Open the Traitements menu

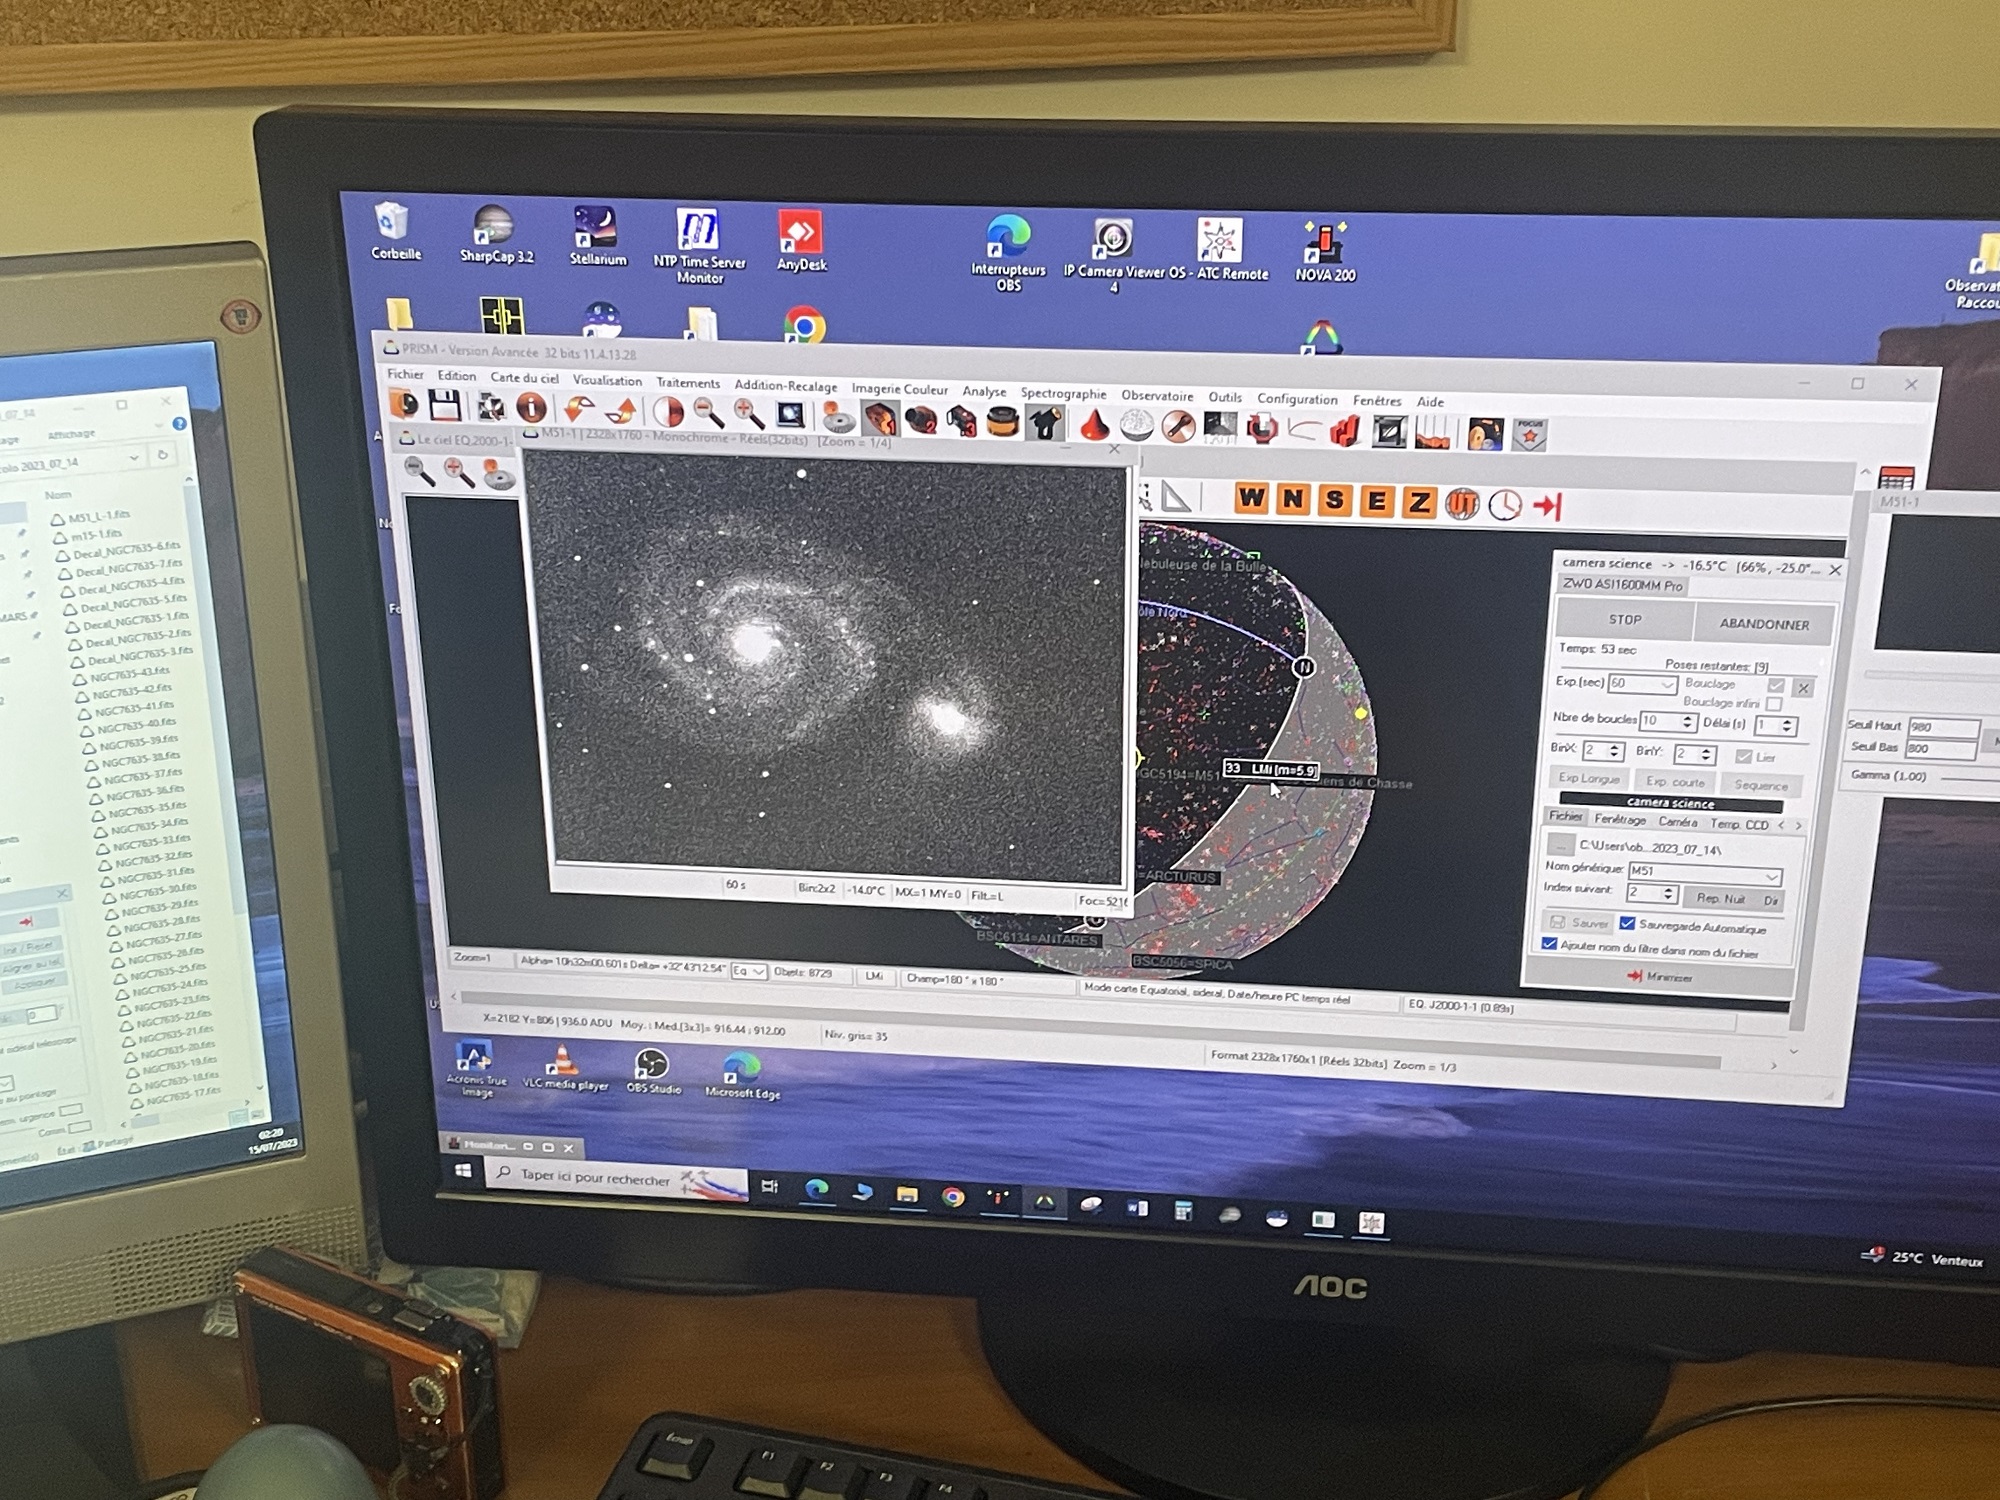tap(688, 383)
